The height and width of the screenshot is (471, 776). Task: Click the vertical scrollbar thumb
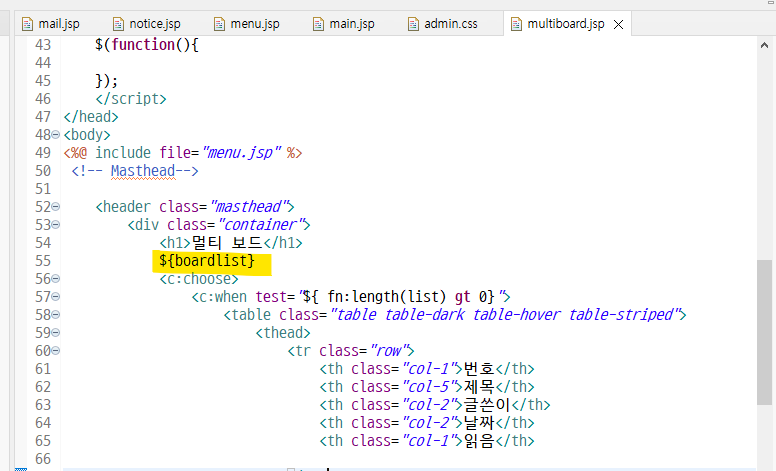(764, 332)
